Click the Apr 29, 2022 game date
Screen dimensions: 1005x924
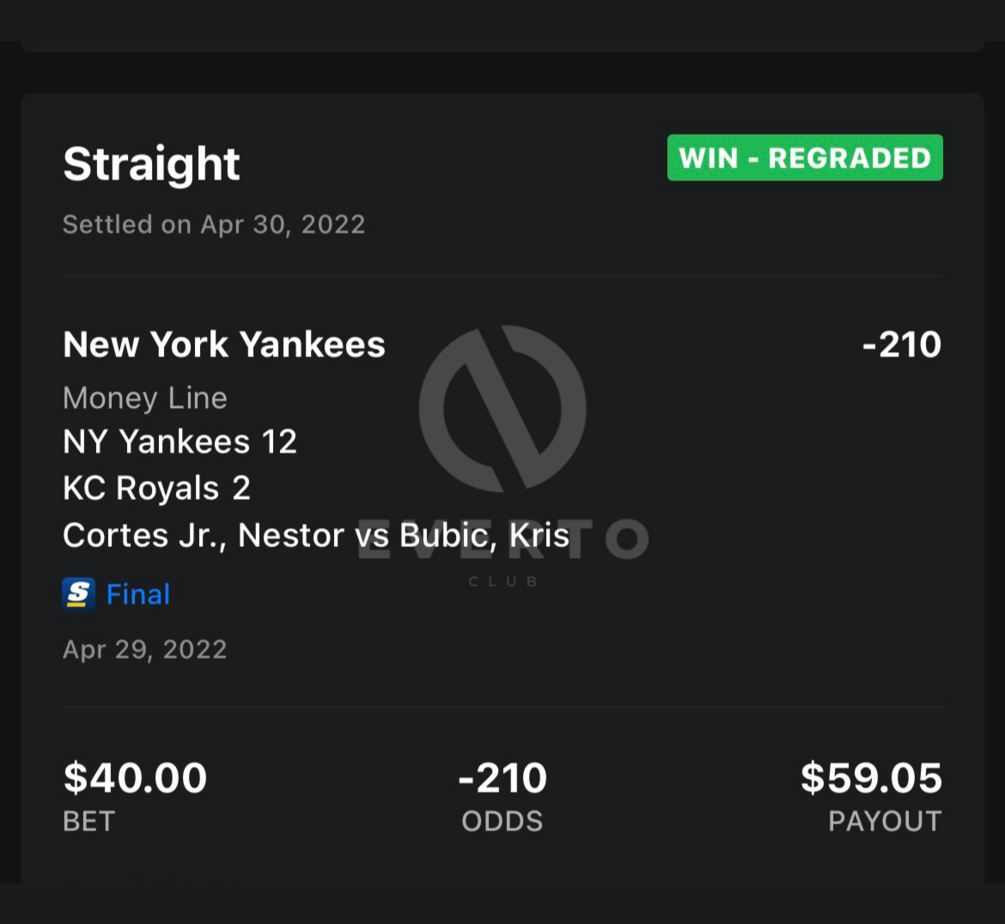[145, 649]
